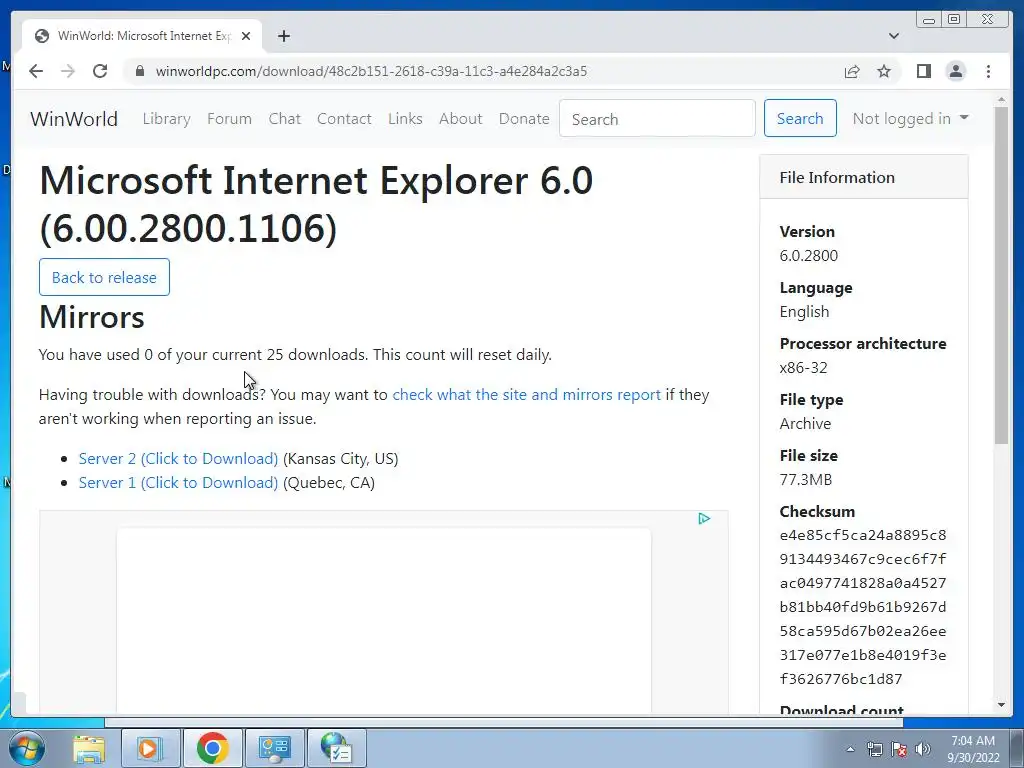Screen dimensions: 1024x768
Task: Click the volume speaker icon
Action: pos(923,749)
